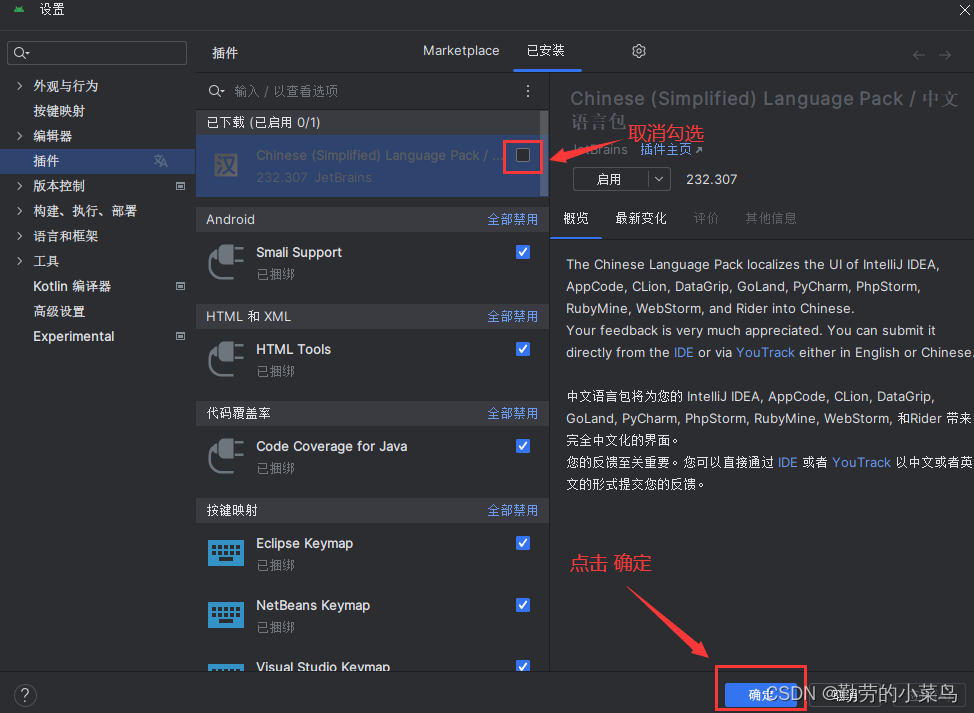Open help with the question mark button
This screenshot has height=713, width=974.
[x=25, y=694]
